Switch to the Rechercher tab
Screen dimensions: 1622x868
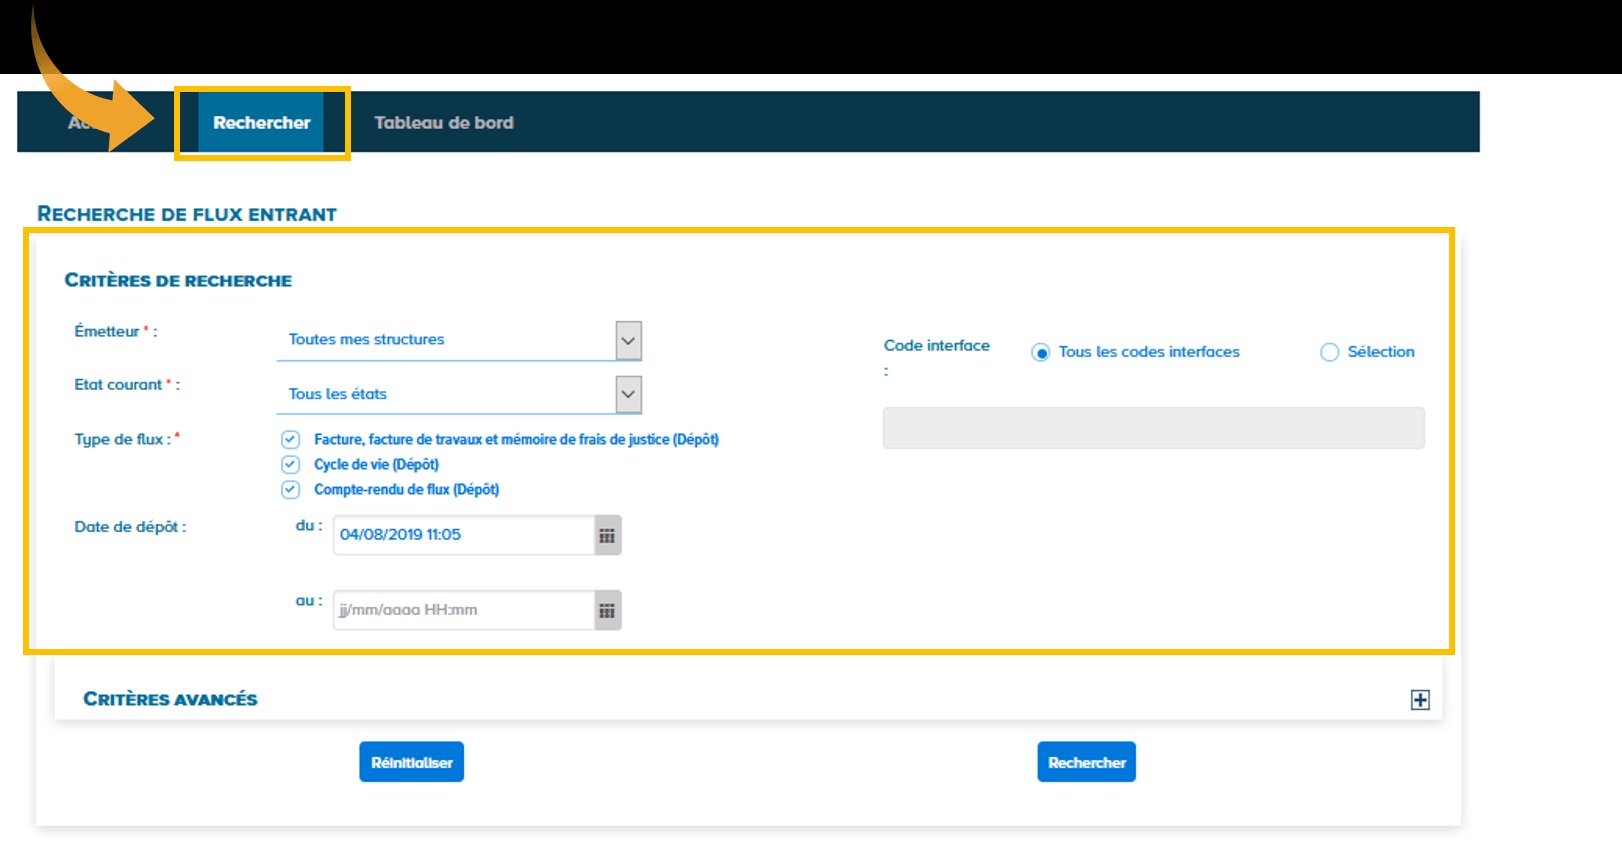261,123
